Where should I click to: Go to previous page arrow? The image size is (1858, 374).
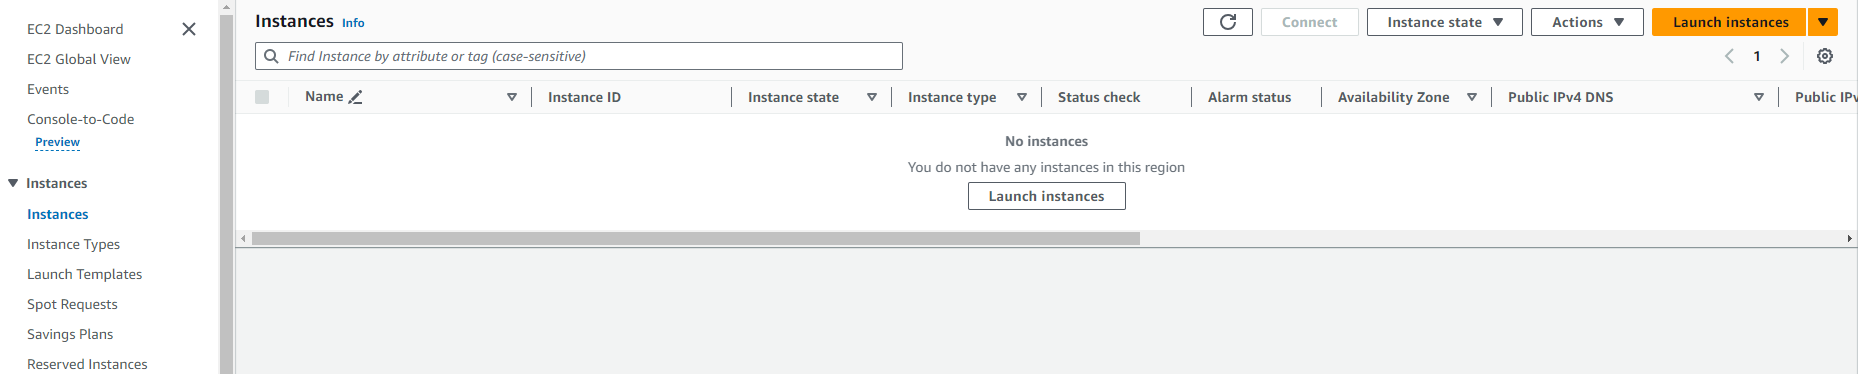point(1729,56)
